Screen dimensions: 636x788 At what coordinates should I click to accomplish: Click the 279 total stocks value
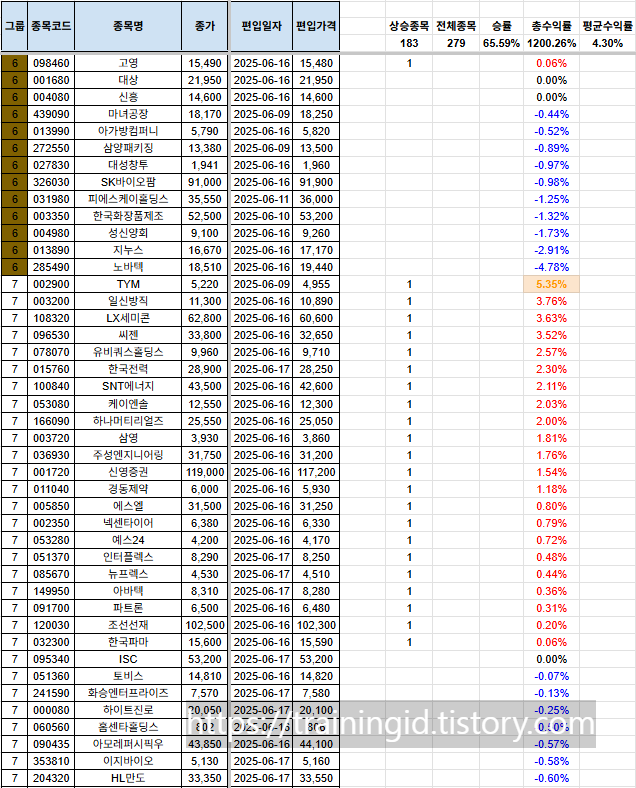(456, 43)
